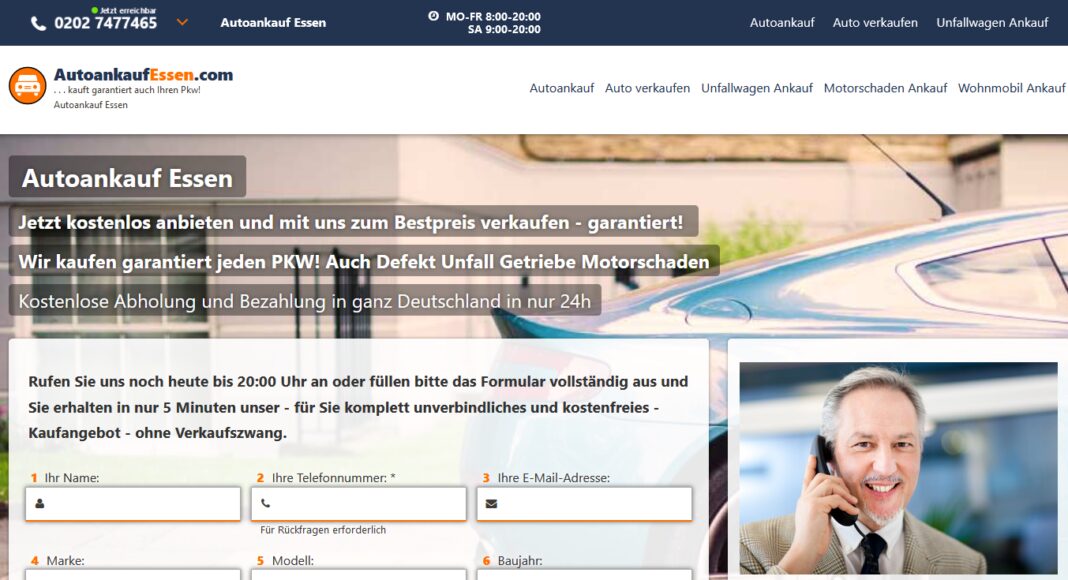Click the clock icon next to opening hours
Image resolution: width=1068 pixels, height=580 pixels.
tap(433, 16)
